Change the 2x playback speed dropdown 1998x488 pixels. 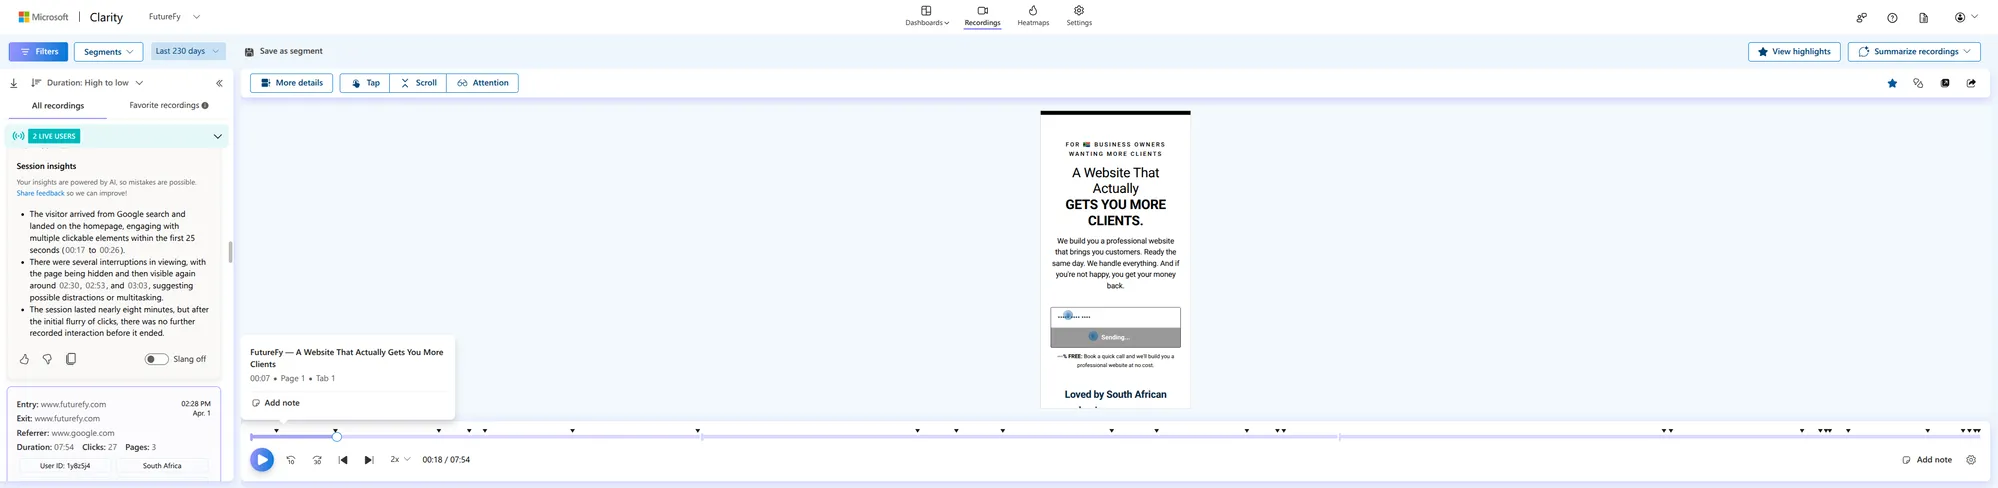click(400, 460)
